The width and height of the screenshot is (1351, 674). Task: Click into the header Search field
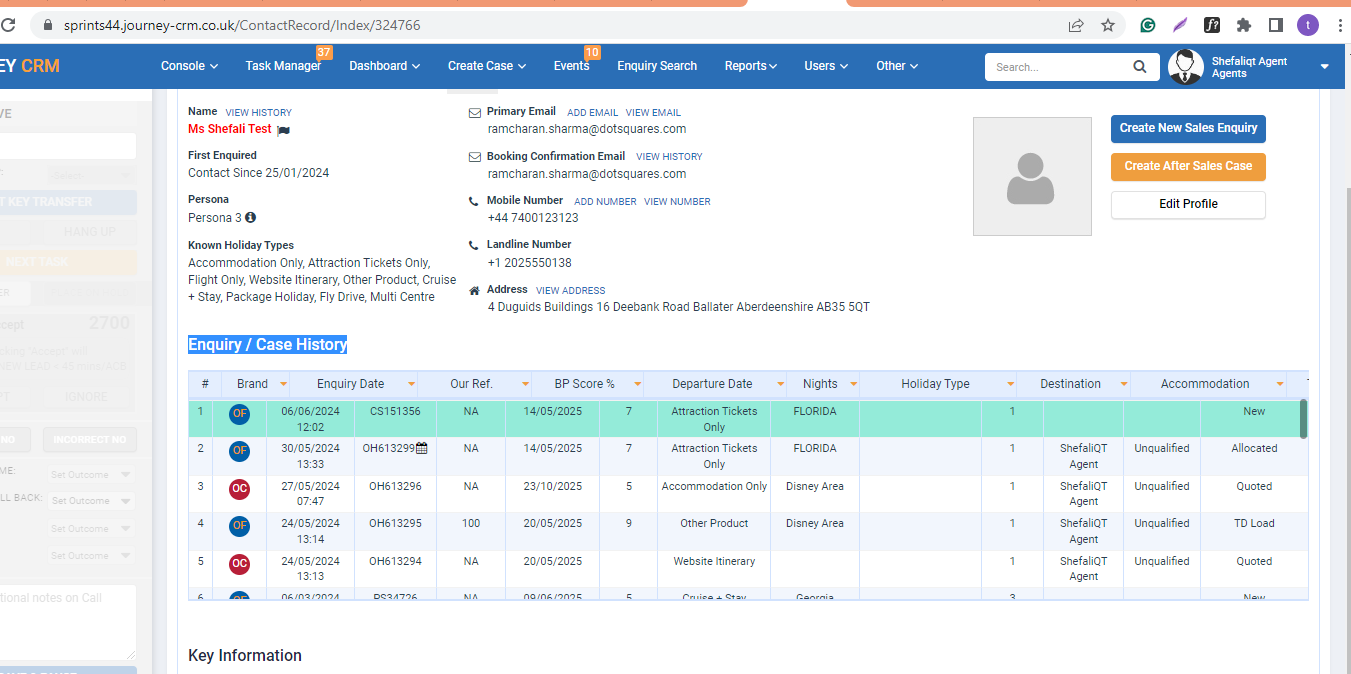(1058, 67)
